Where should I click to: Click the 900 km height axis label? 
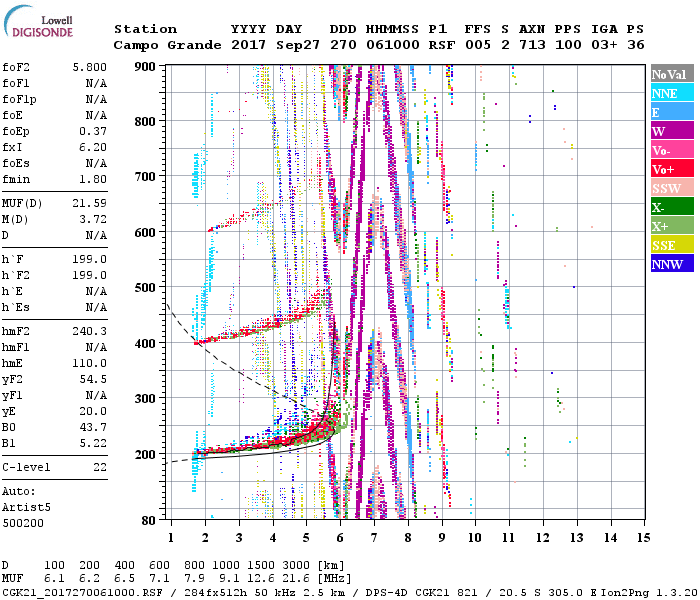click(x=145, y=67)
